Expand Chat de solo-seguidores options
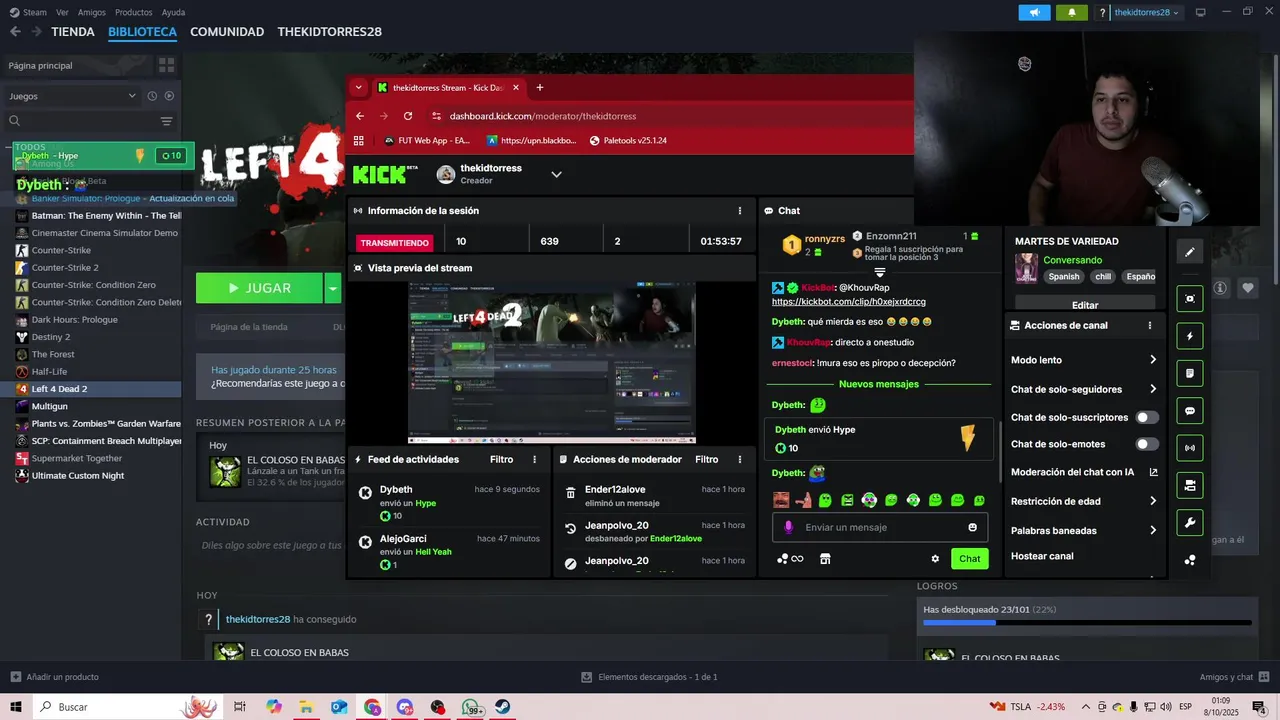Screen dimensions: 1280x720 click(1153, 389)
